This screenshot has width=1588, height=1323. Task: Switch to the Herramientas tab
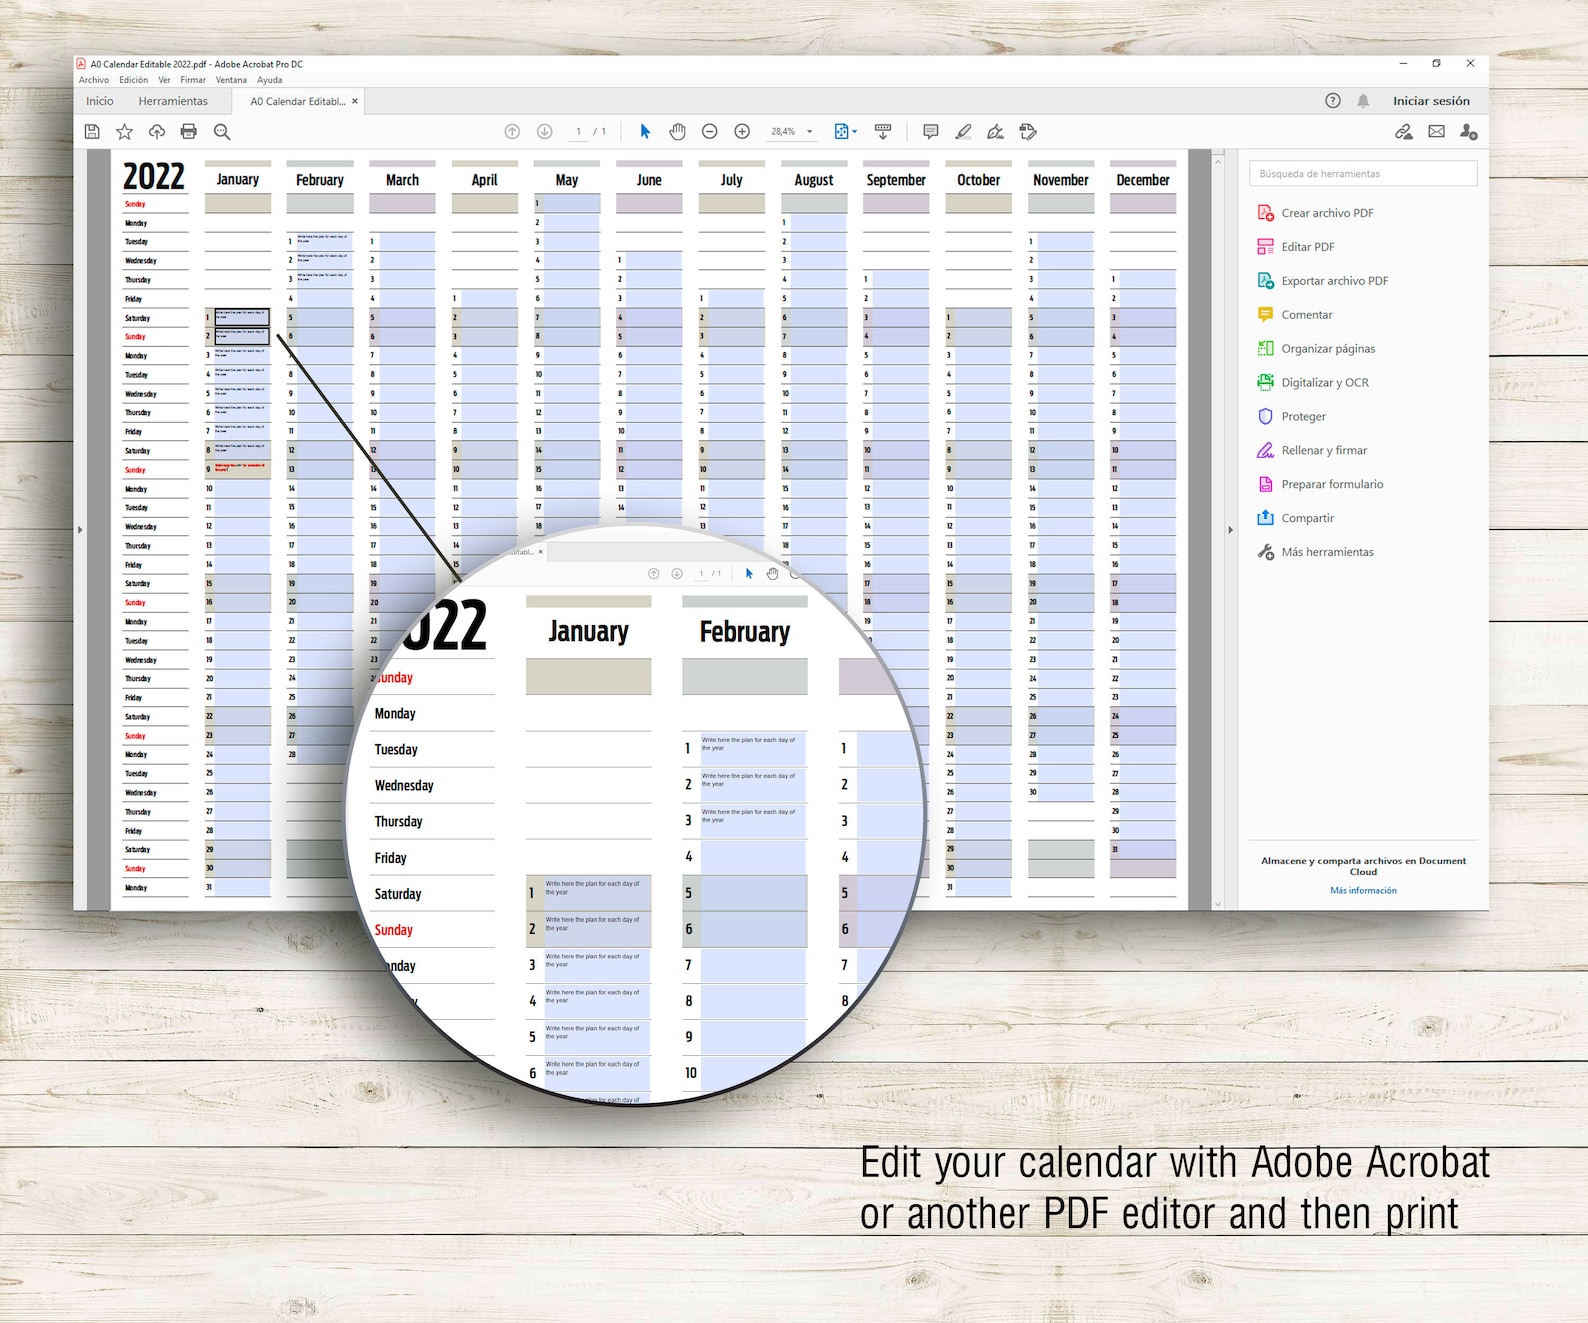click(x=173, y=101)
